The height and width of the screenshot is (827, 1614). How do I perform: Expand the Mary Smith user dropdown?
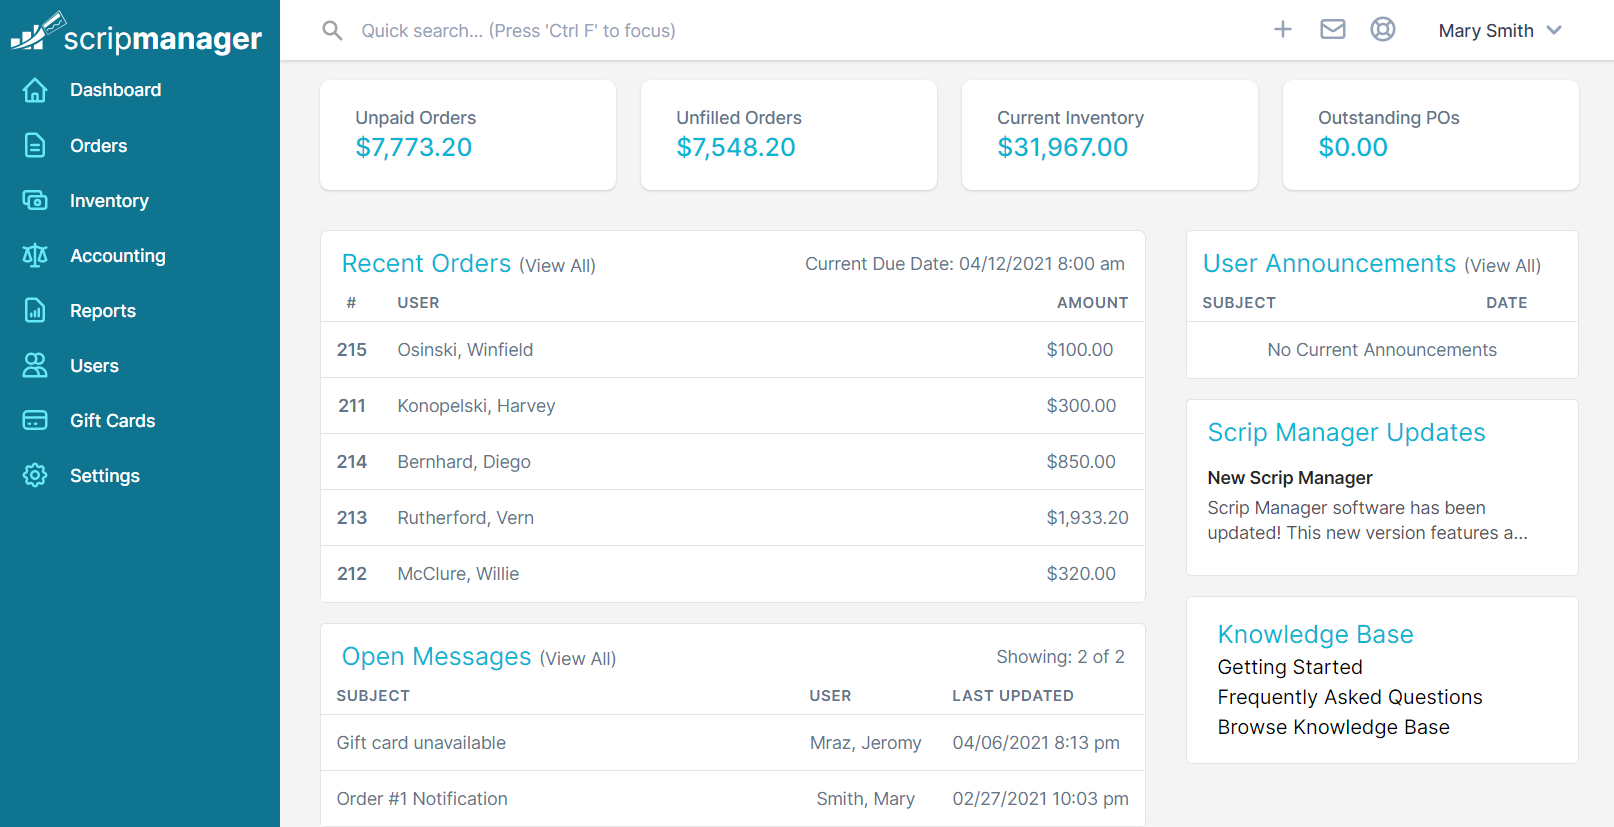pos(1499,31)
